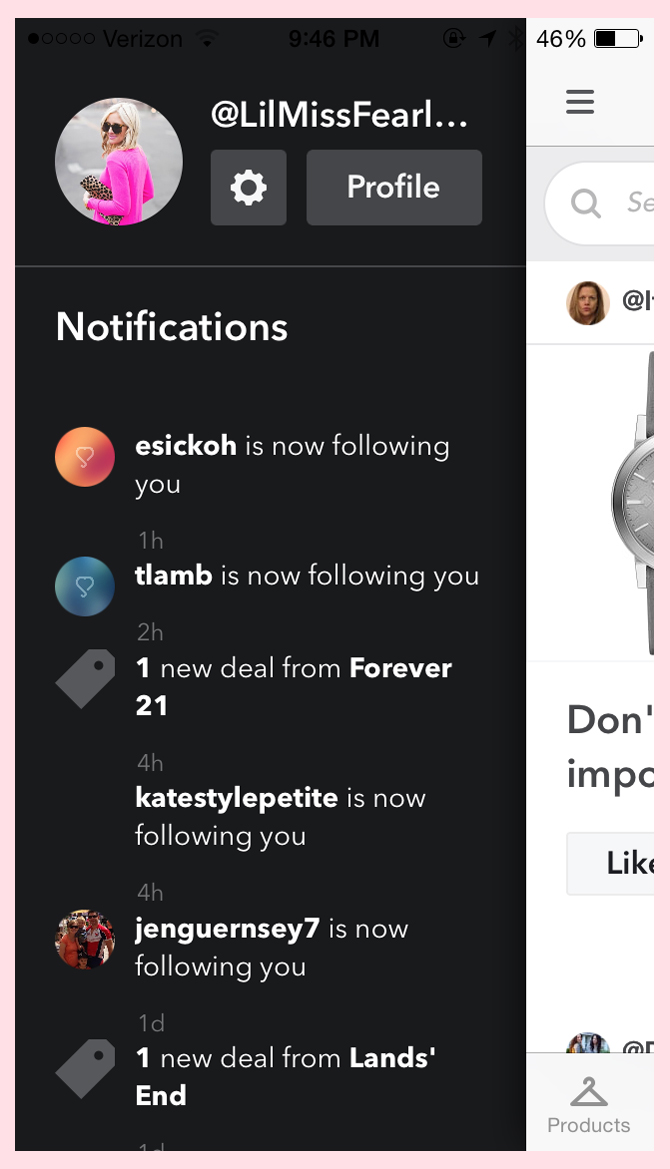Tap the Profile button
670x1169 pixels.
point(394,187)
